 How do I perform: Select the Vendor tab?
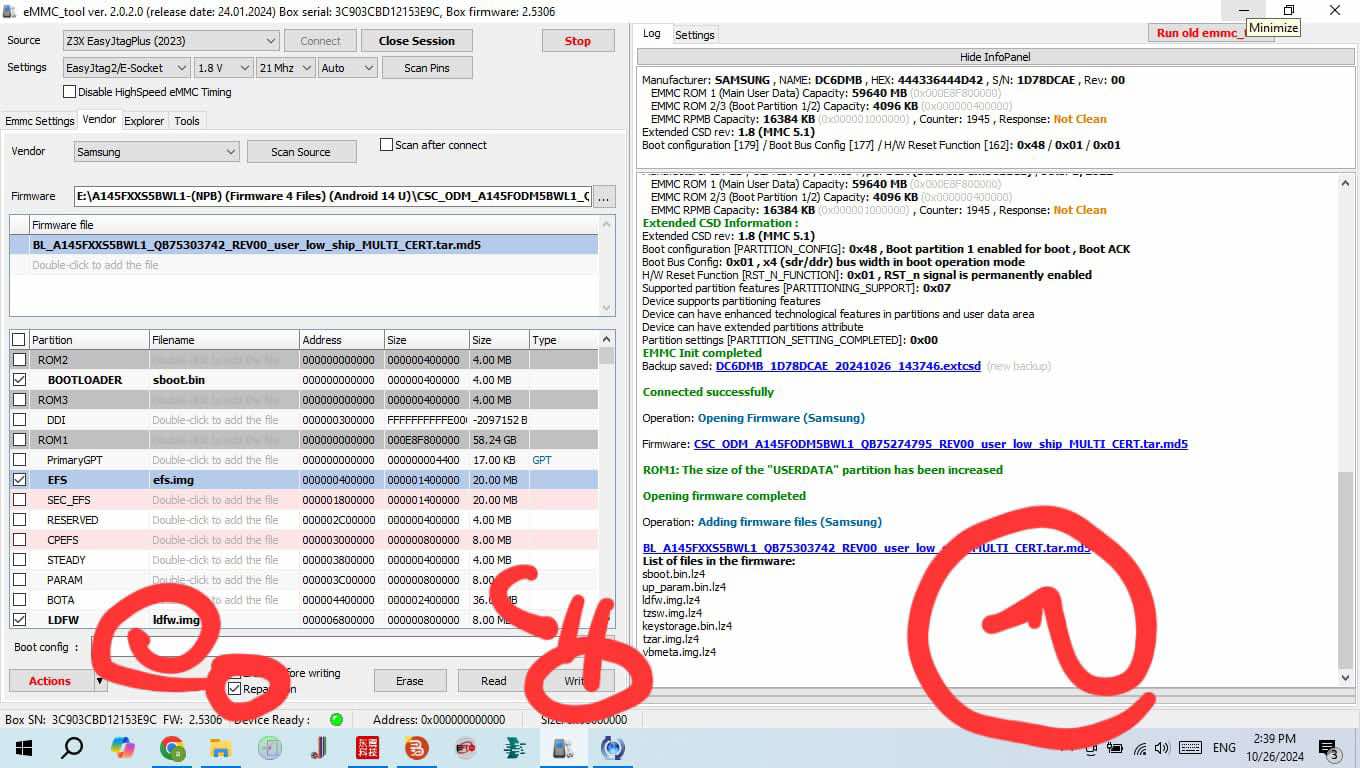coord(99,119)
